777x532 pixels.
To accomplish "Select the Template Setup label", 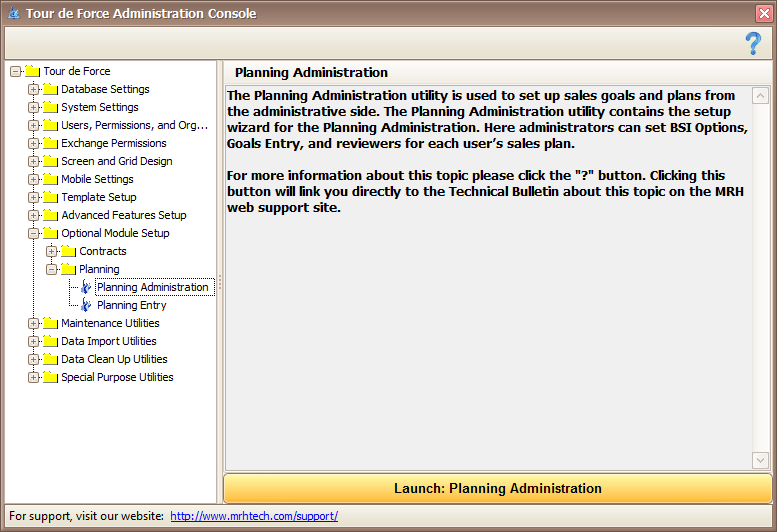I will click(99, 197).
